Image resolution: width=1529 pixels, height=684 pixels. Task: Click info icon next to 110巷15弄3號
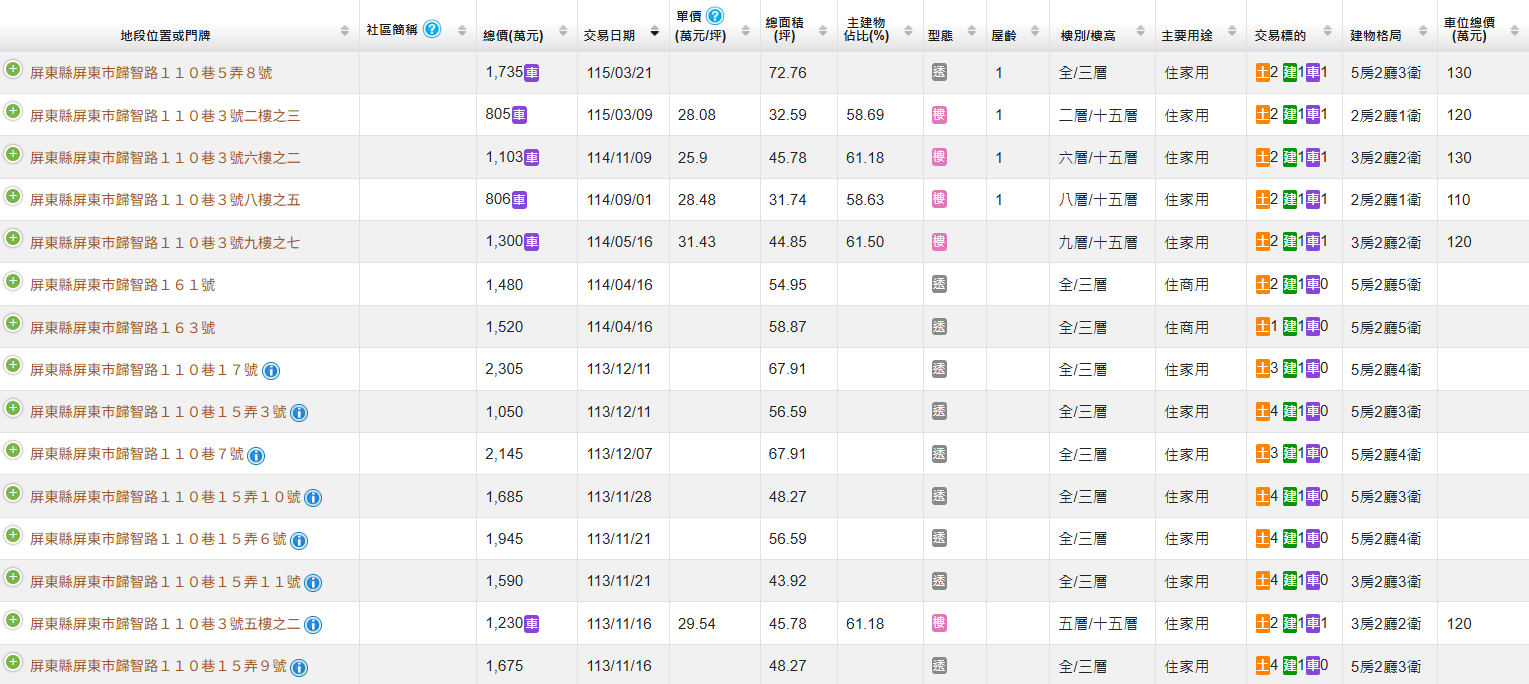point(299,413)
